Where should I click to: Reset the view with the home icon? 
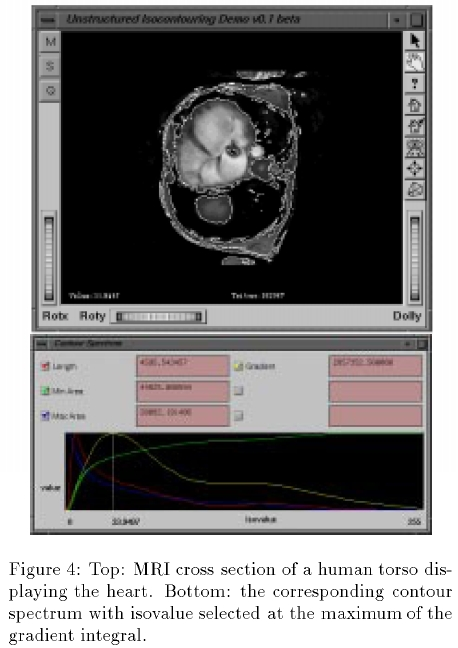(415, 105)
